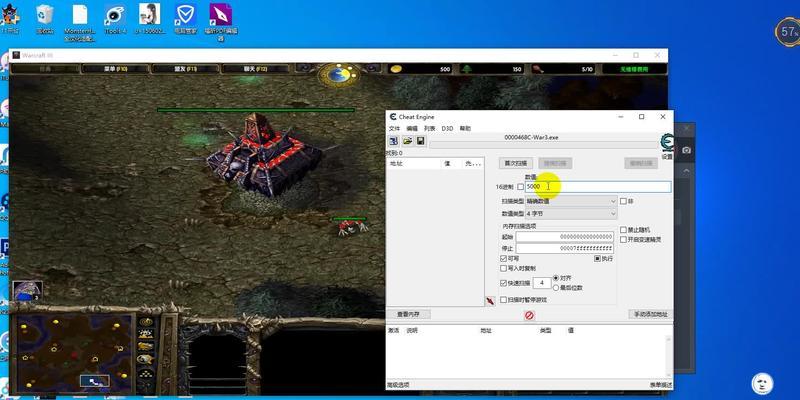This screenshot has width=800, height=400.
Task: Click the value input field containing 5000
Action: tap(598, 187)
